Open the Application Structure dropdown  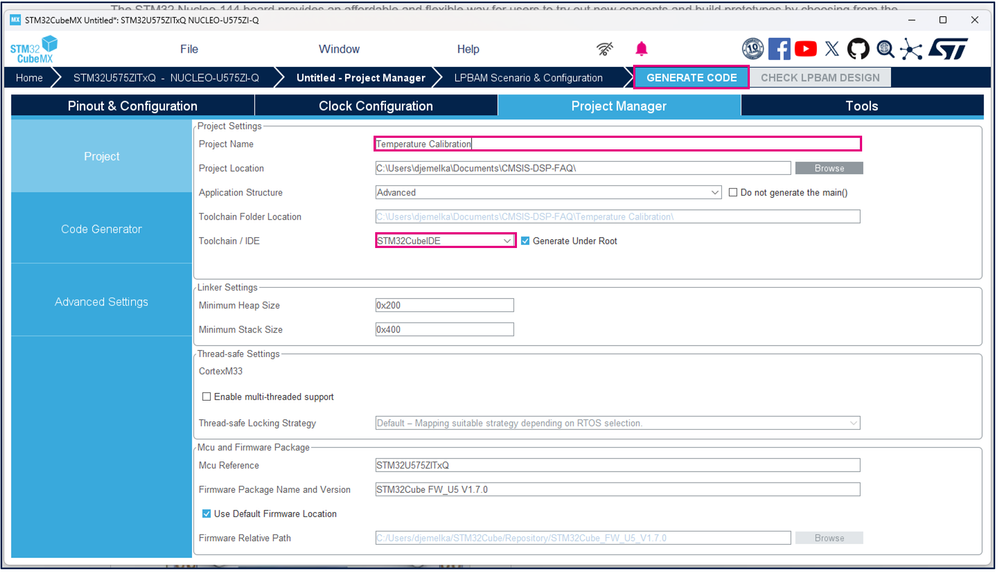click(x=548, y=192)
